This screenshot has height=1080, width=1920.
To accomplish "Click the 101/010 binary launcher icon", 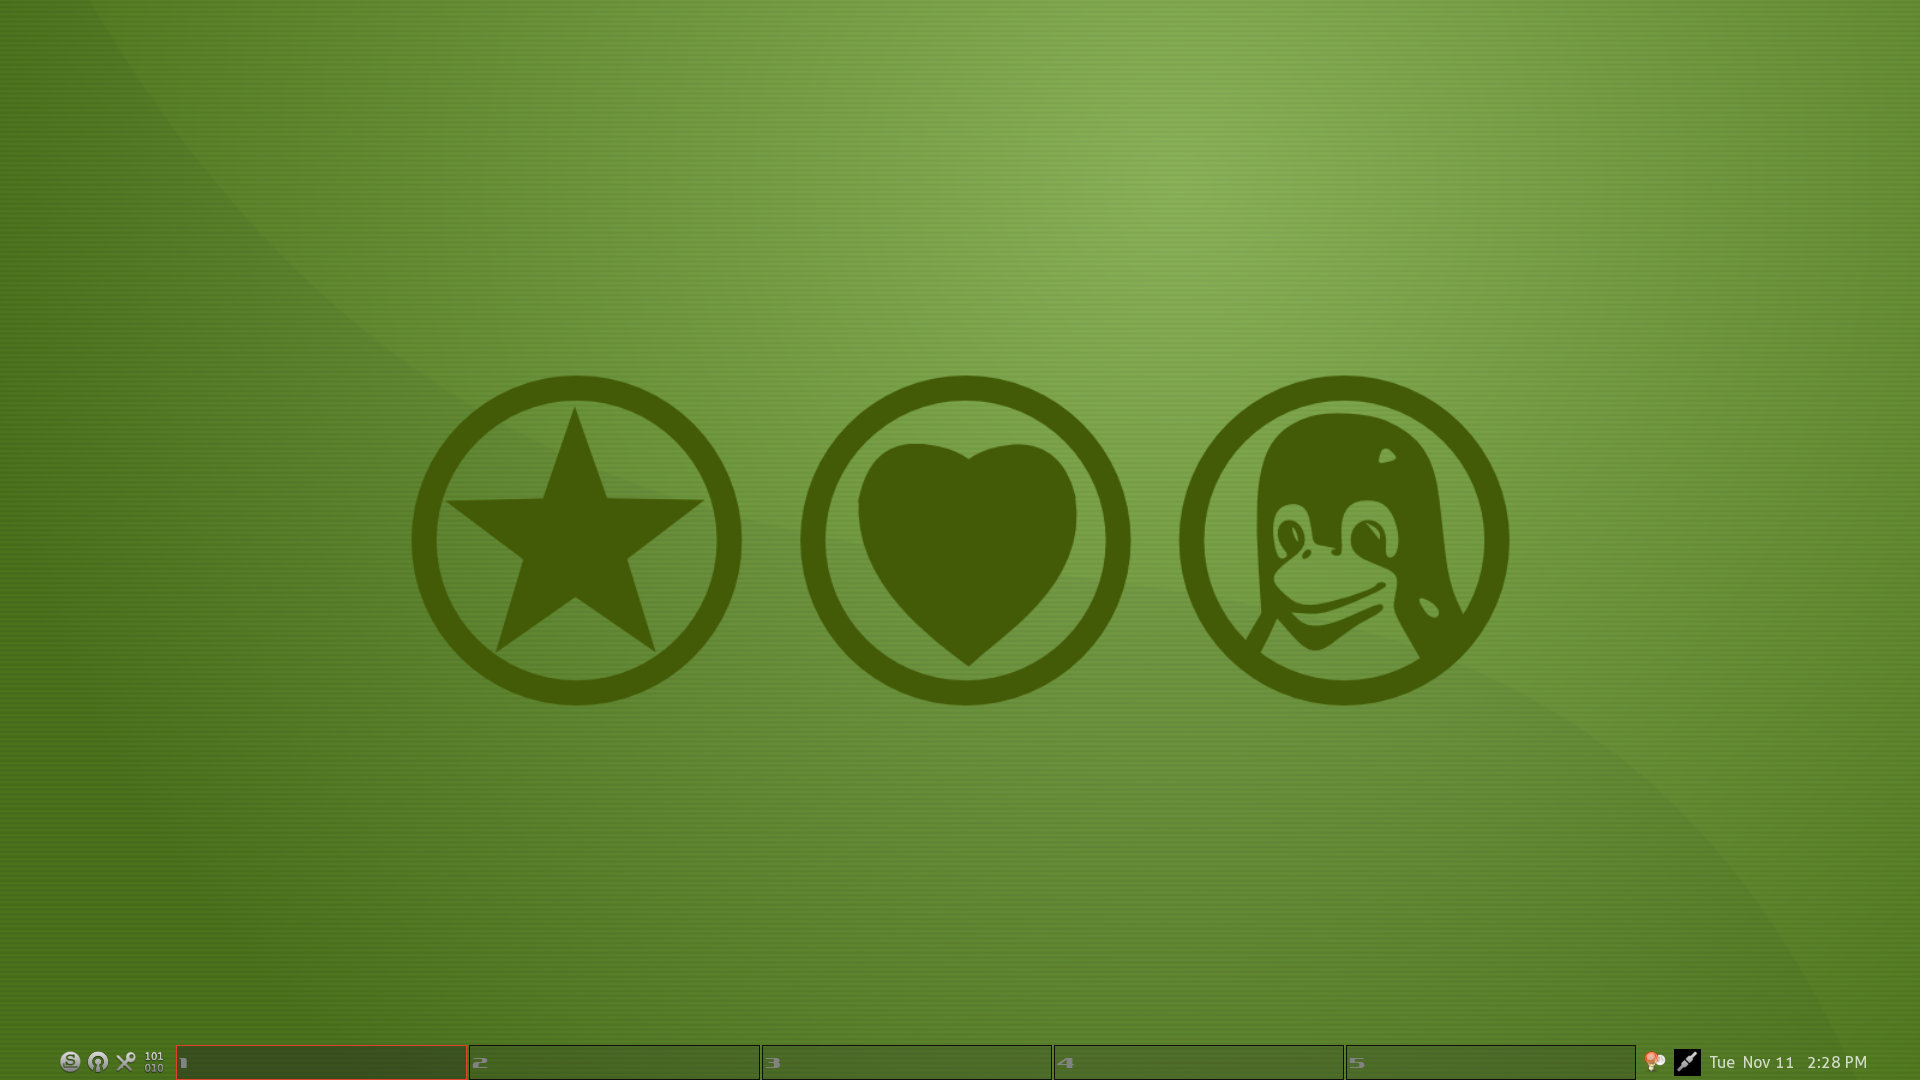I will coord(154,1062).
